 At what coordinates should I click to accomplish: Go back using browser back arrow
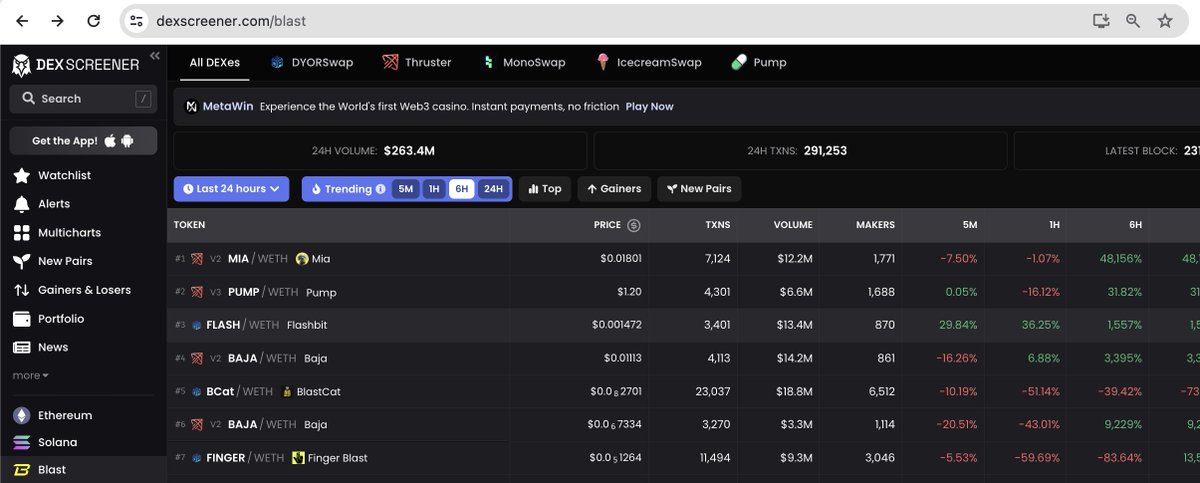(22, 20)
